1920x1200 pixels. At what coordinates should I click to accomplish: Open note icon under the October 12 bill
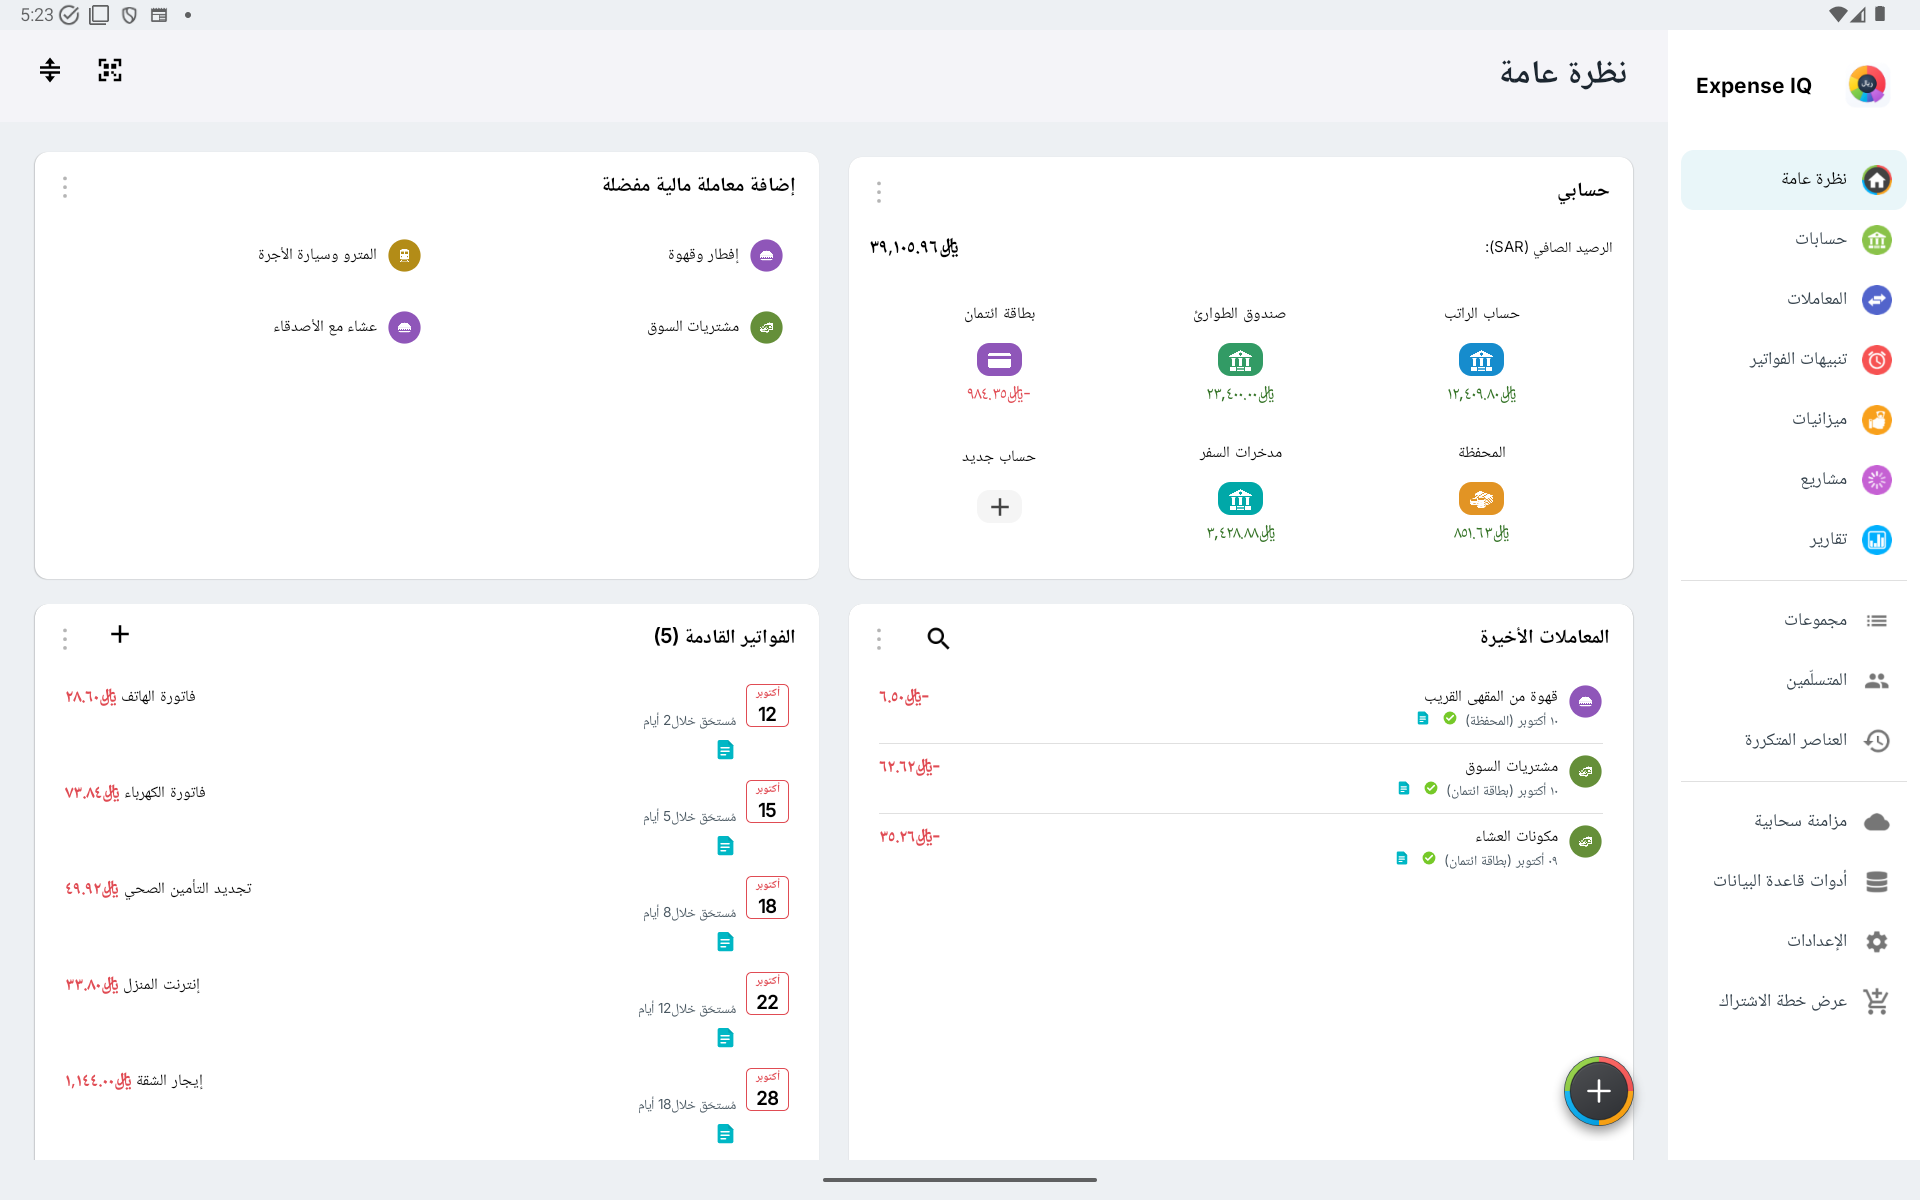click(726, 750)
